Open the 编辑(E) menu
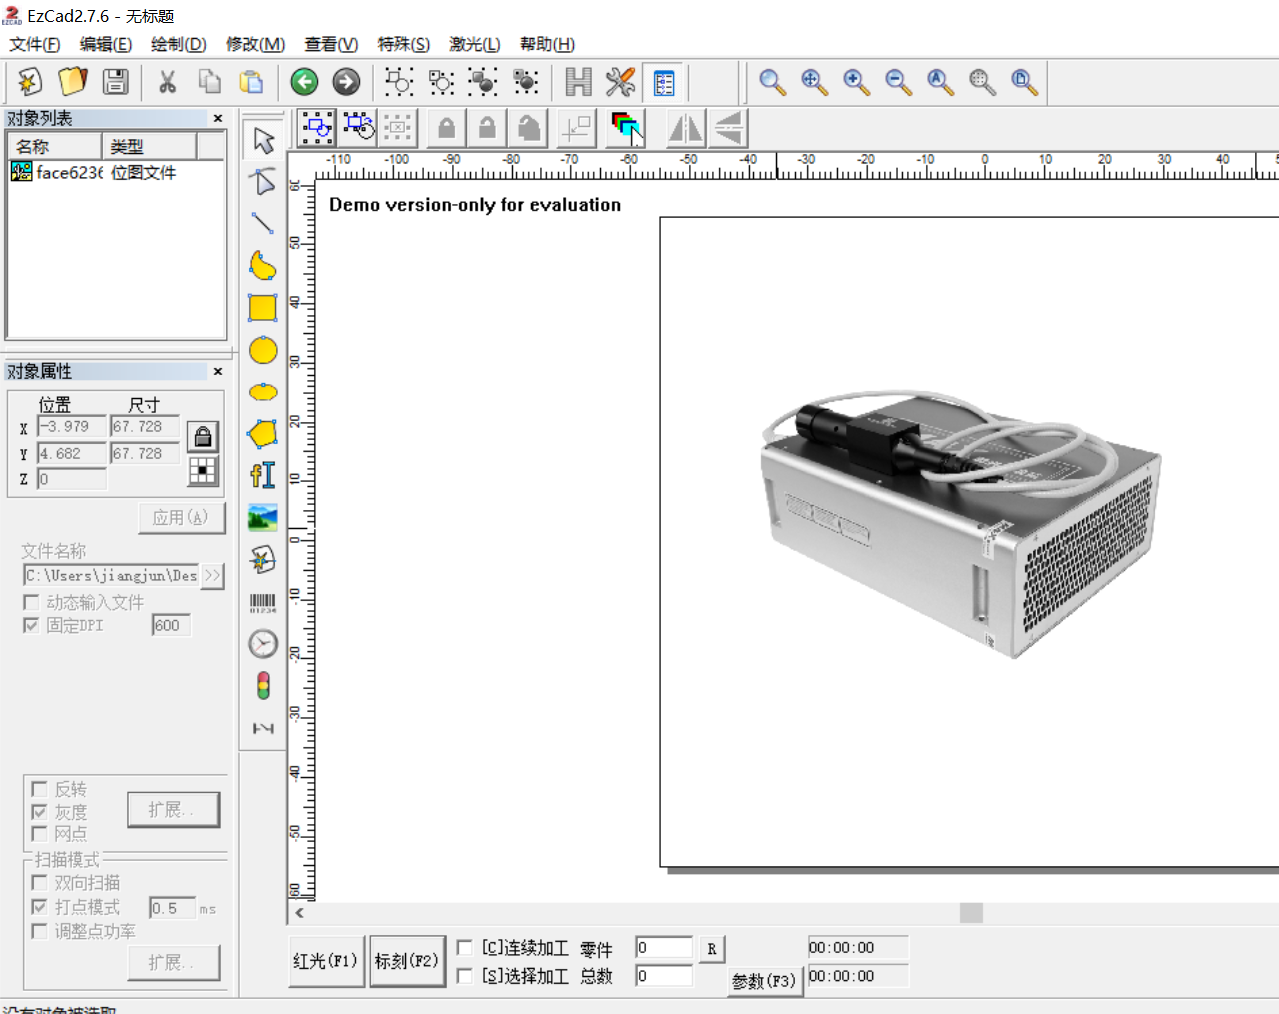Screen dimensions: 1279x1014 (106, 44)
